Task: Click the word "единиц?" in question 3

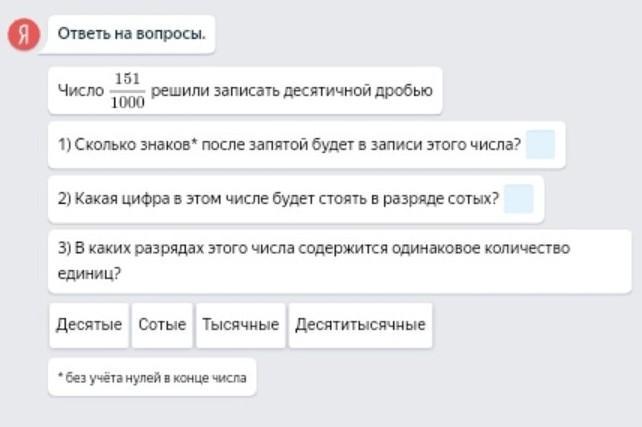Action: click(90, 271)
